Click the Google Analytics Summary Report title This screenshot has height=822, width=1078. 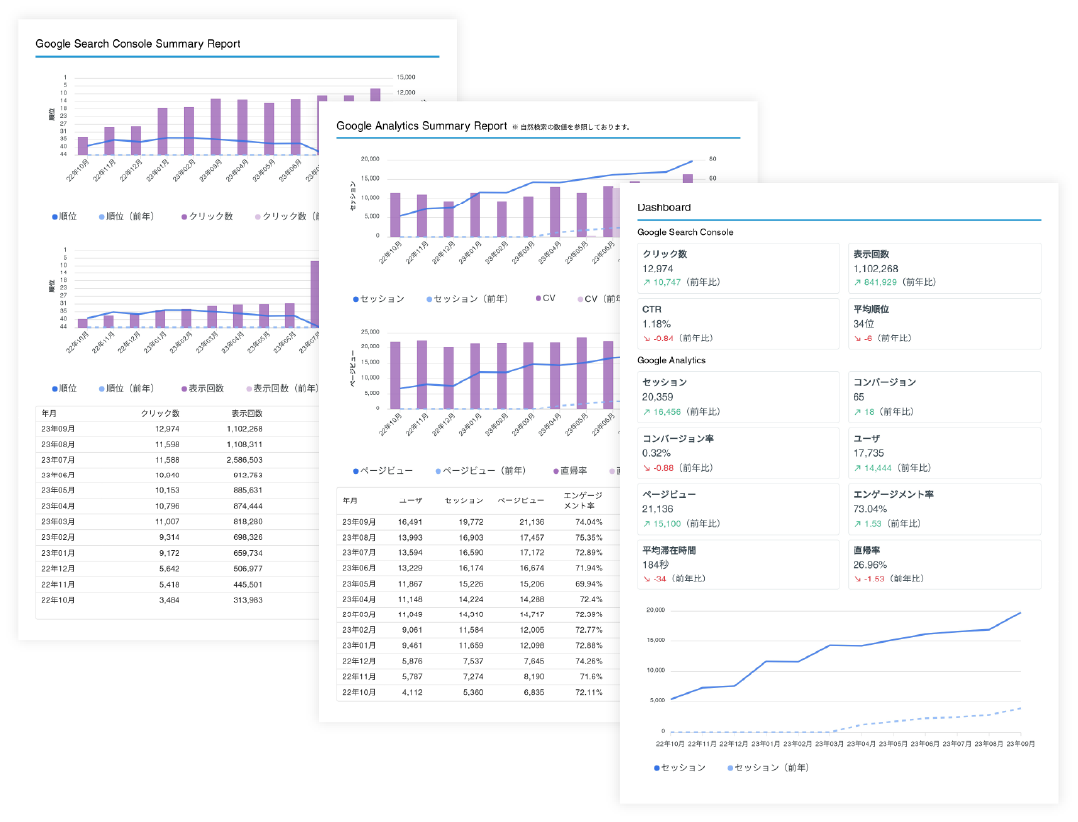[x=421, y=126]
